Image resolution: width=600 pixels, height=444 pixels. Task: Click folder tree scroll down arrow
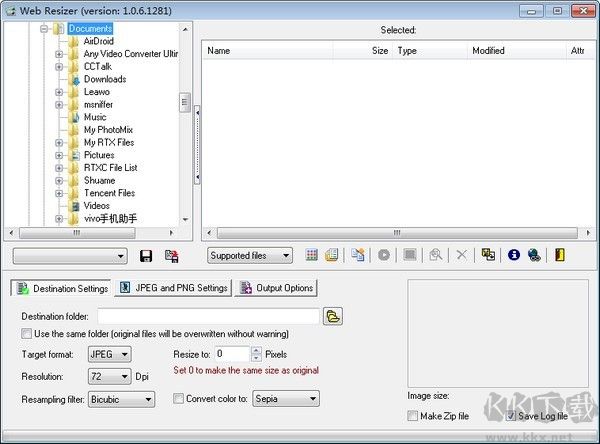pos(185,220)
